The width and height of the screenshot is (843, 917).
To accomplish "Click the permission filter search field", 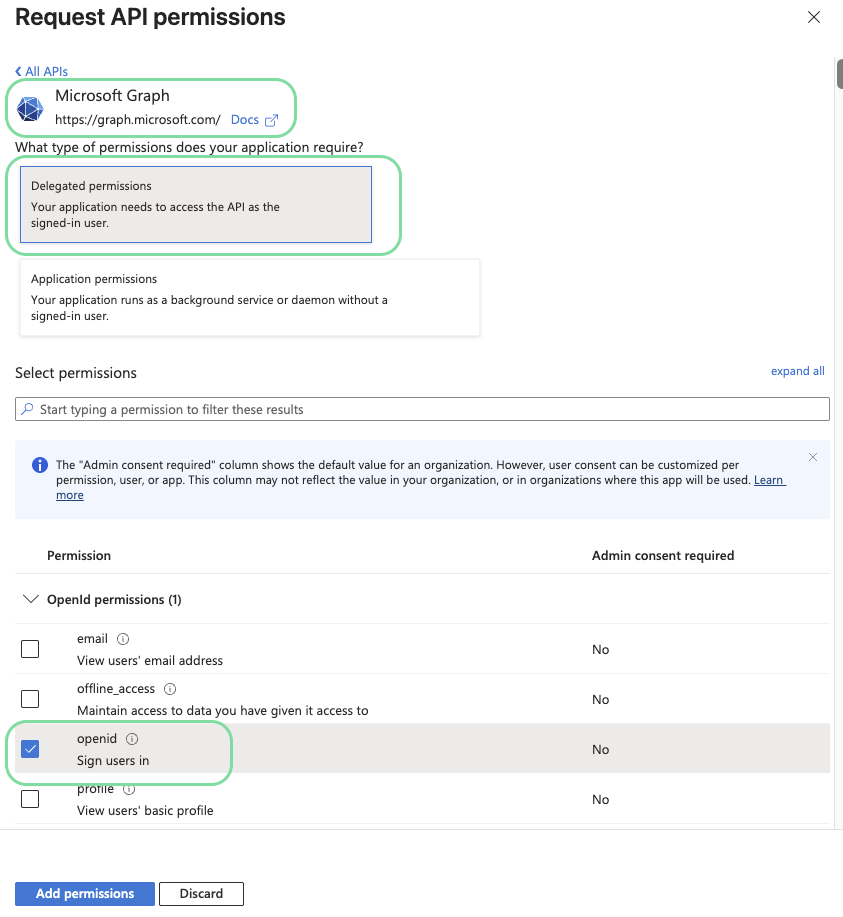I will click(430, 409).
